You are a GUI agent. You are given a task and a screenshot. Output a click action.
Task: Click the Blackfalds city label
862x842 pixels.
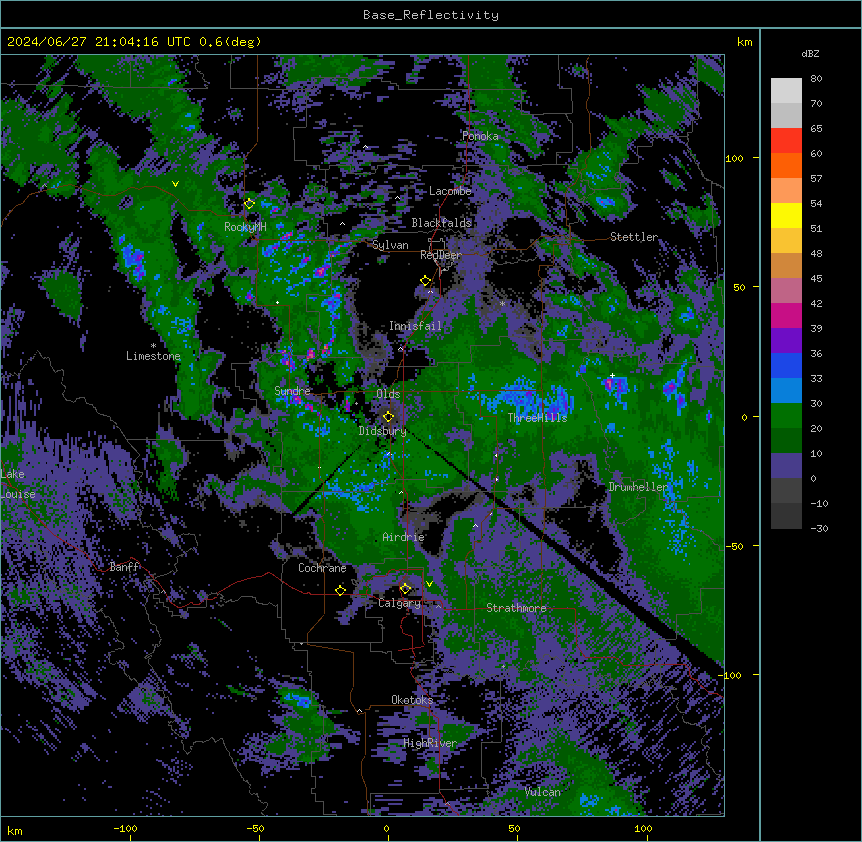tap(441, 223)
